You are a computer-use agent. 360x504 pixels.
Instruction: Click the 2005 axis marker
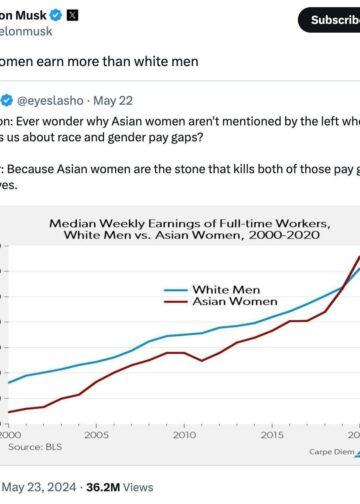pos(96,435)
